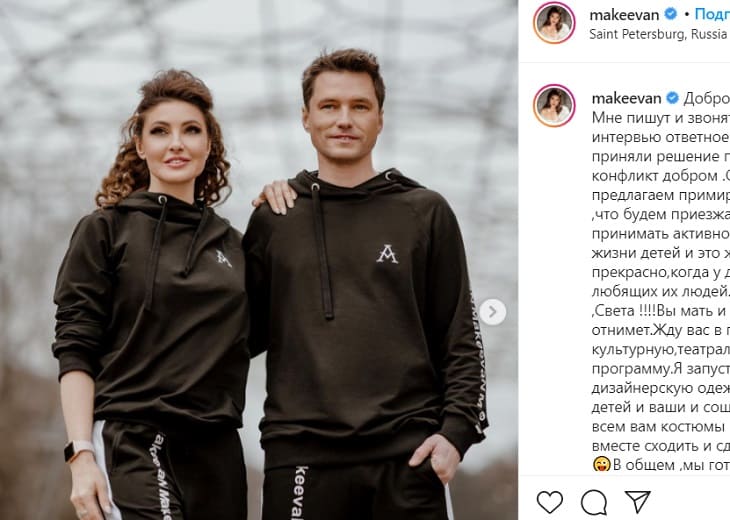Viewport: 730px width, 520px height.
Task: Click the verified badge next to the caption username
Action: tap(672, 98)
